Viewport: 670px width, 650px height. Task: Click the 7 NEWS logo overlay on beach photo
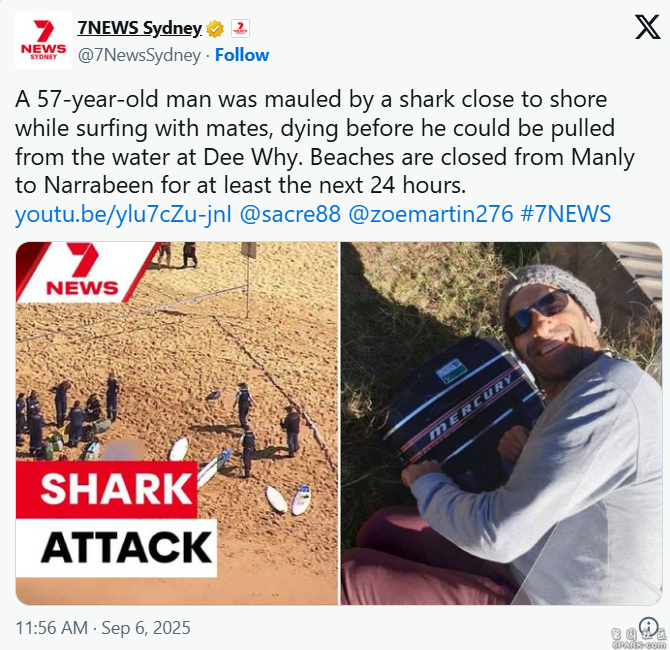[85, 272]
